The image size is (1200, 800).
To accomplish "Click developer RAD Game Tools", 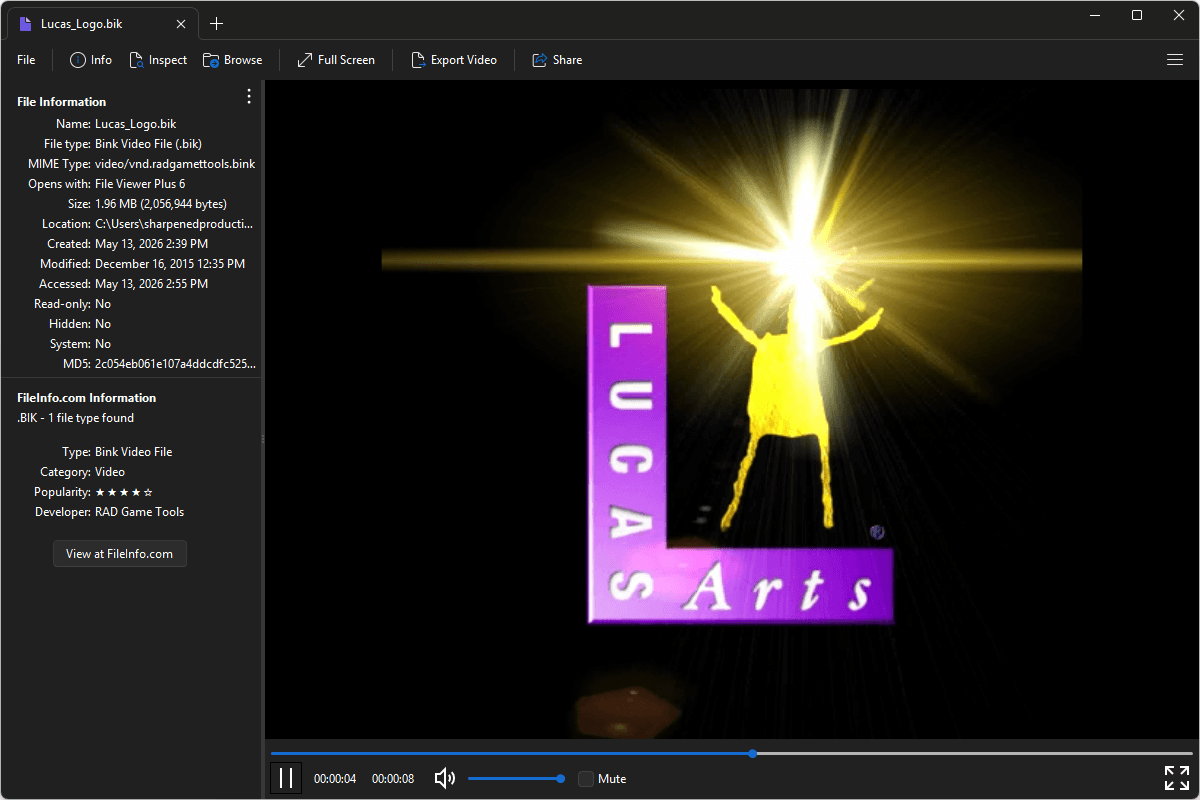I will tap(140, 512).
